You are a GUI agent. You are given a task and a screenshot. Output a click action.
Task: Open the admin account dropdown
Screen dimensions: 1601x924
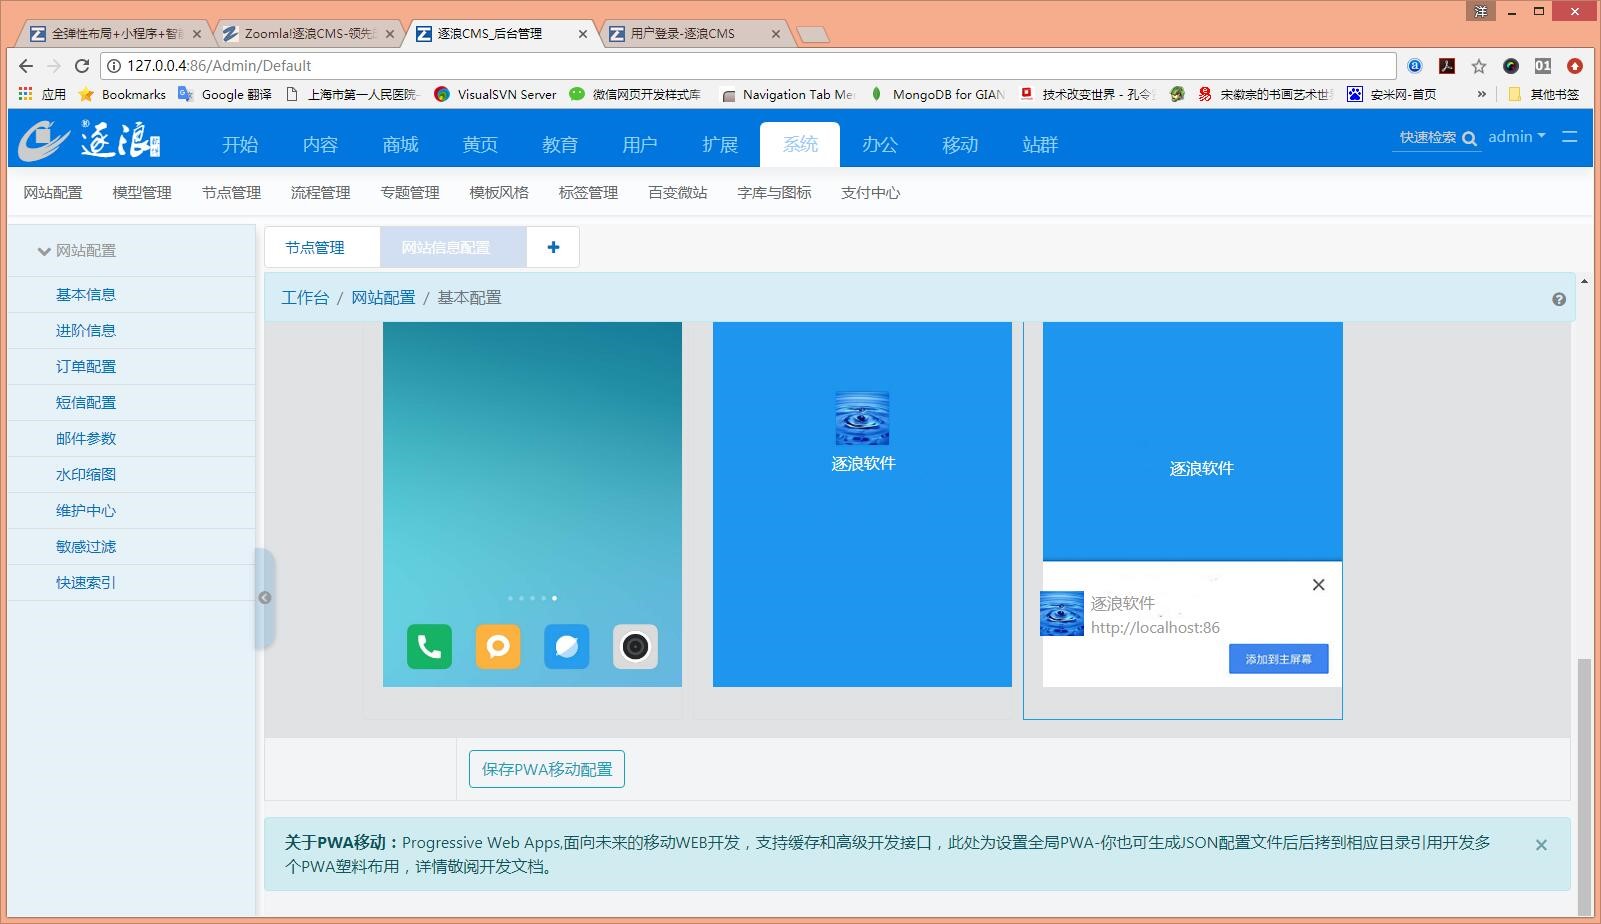(x=1516, y=138)
